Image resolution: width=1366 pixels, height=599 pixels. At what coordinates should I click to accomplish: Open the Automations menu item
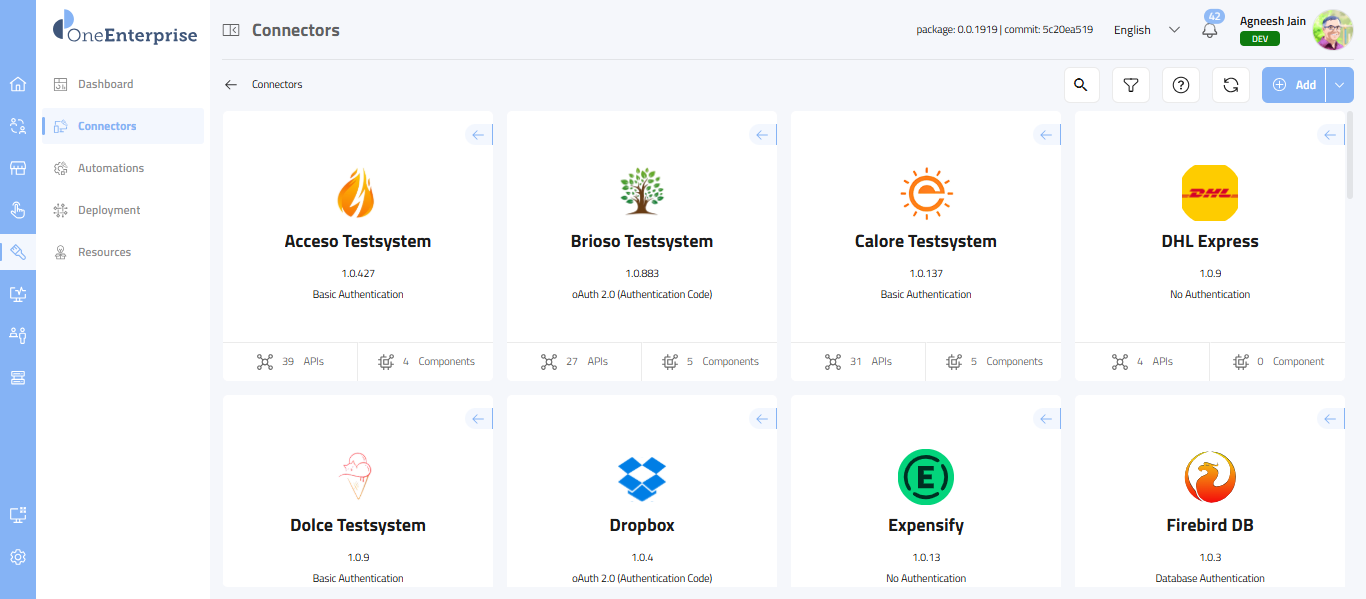pyautogui.click(x=110, y=168)
